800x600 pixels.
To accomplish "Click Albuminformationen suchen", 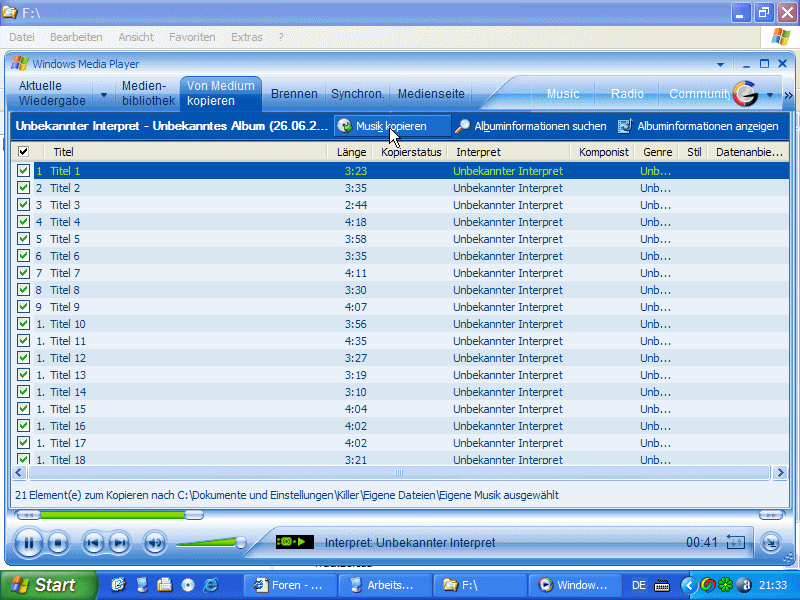I will pyautogui.click(x=531, y=126).
